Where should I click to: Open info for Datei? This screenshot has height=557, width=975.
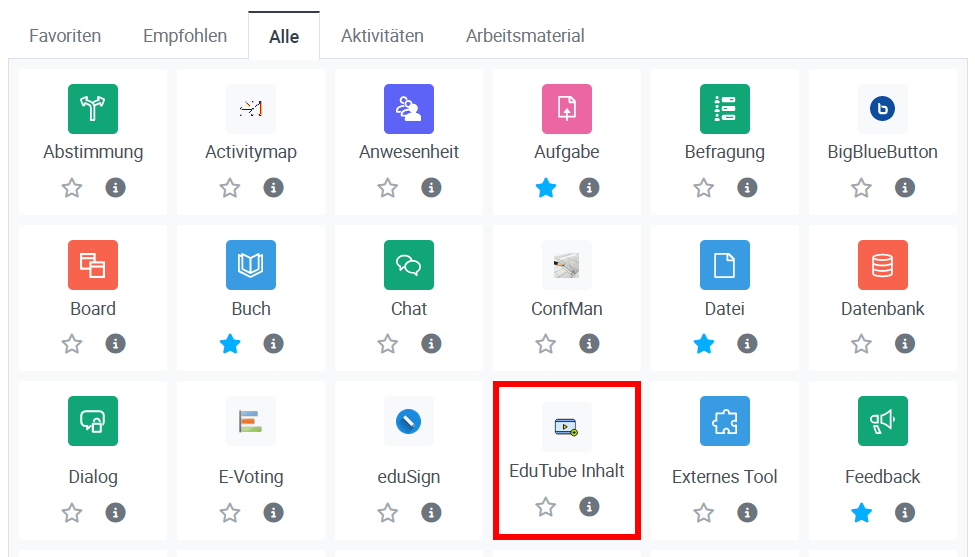(747, 343)
